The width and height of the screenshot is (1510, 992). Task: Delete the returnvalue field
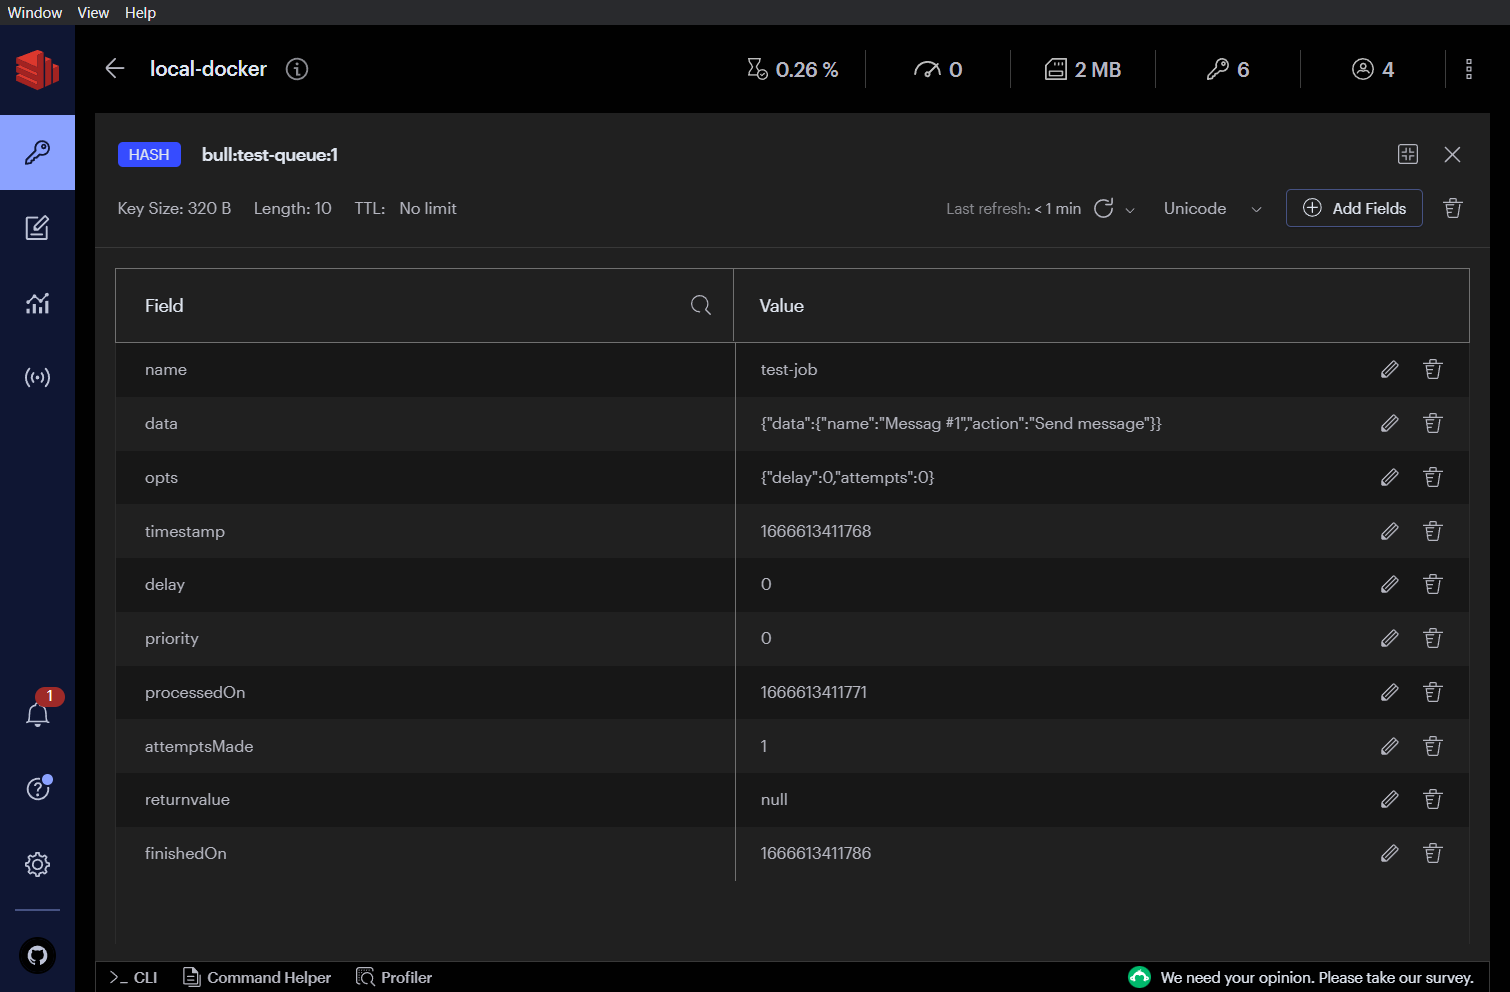pos(1433,799)
